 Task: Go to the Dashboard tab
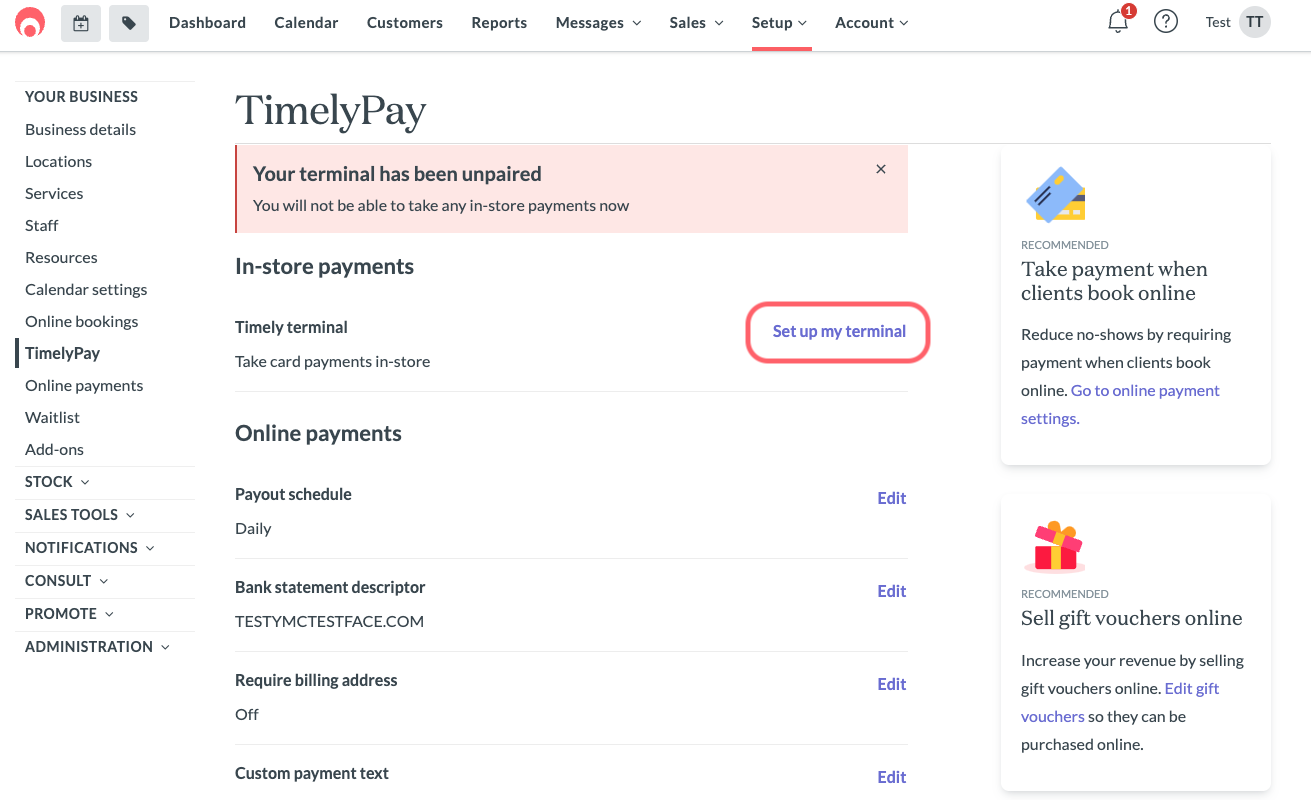coord(207,22)
